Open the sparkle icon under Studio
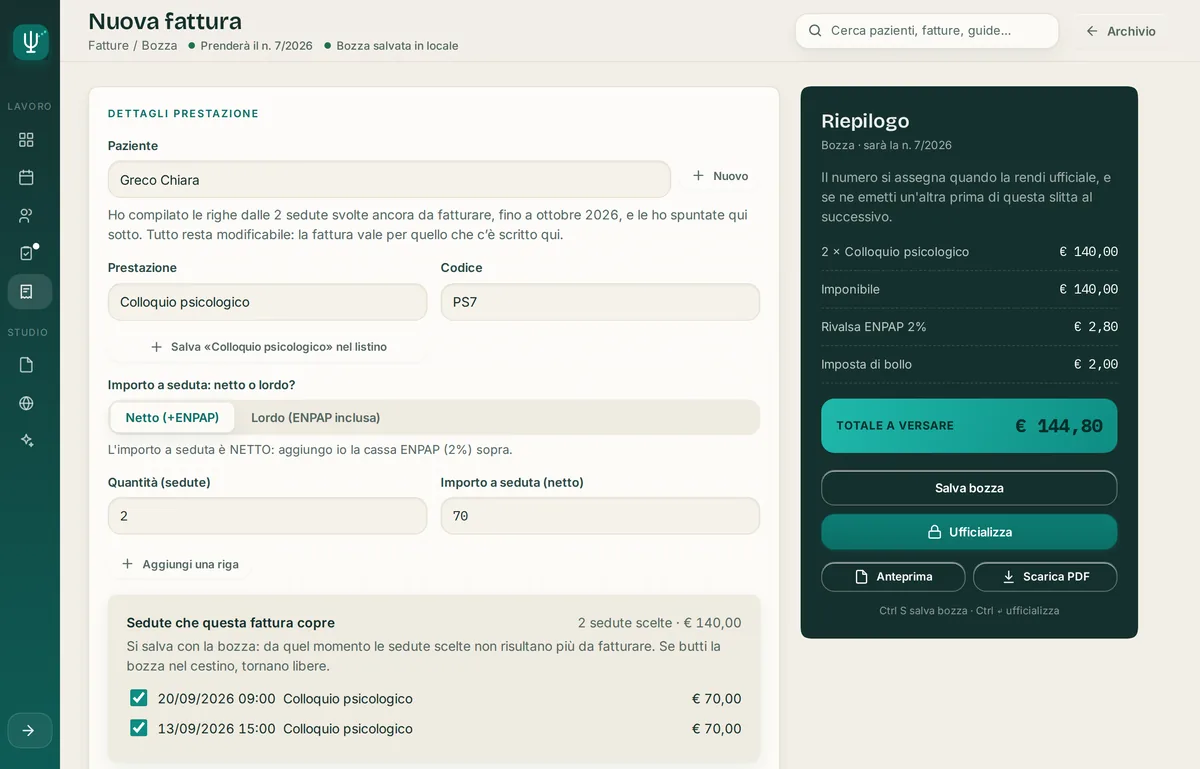1200x769 pixels. (x=26, y=441)
